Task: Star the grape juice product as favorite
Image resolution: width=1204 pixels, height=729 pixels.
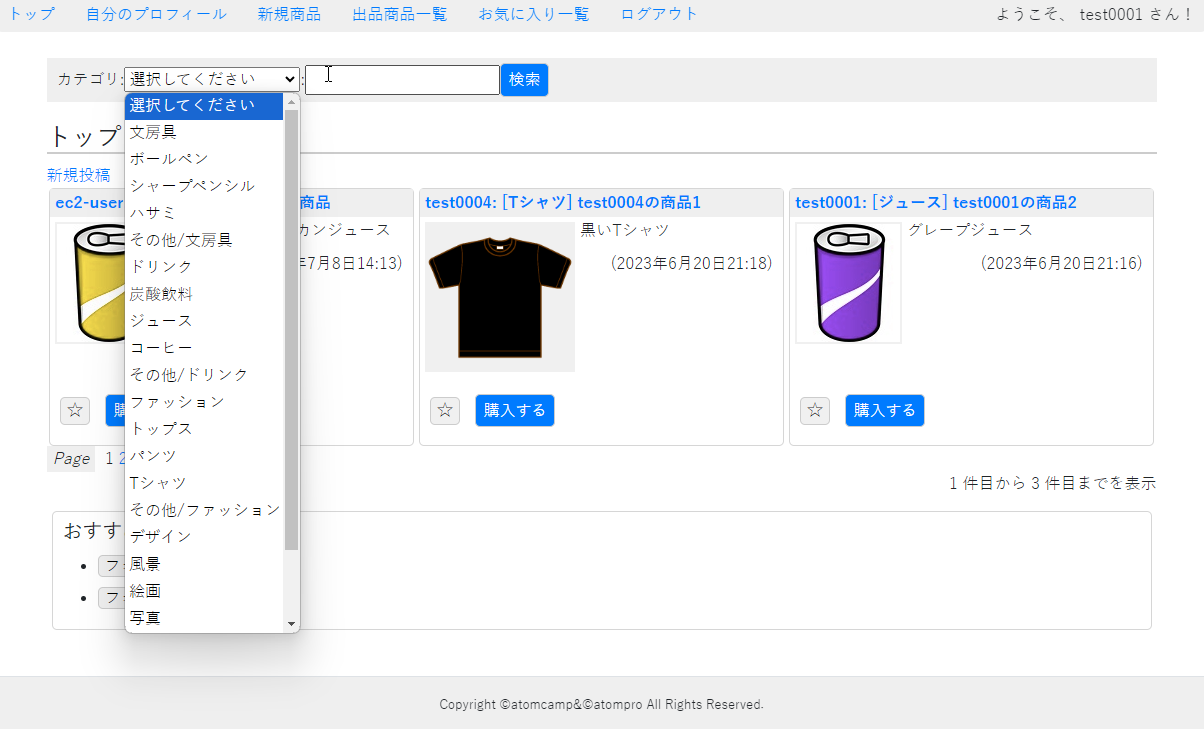Action: coord(815,410)
